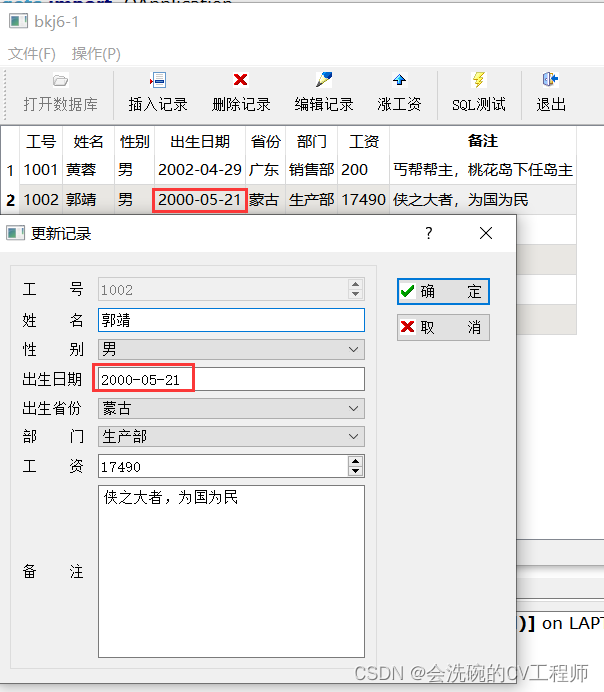Click cell 广东 in table
The image size is (604, 692).
point(266,170)
